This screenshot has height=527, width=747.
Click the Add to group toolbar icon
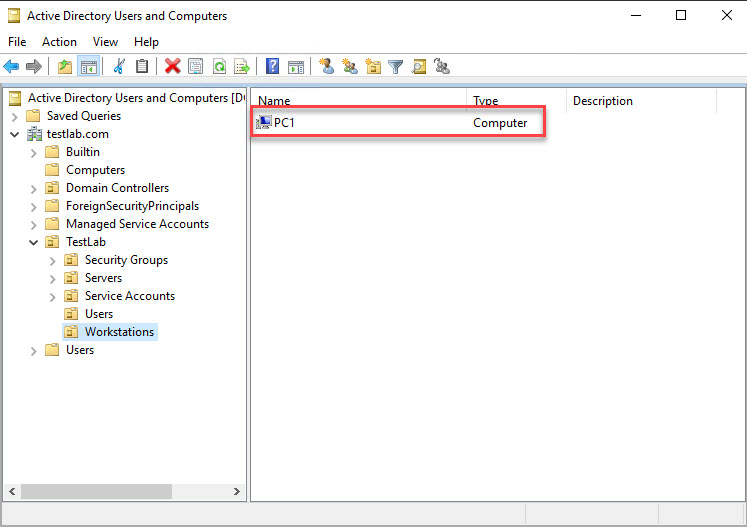pos(442,66)
